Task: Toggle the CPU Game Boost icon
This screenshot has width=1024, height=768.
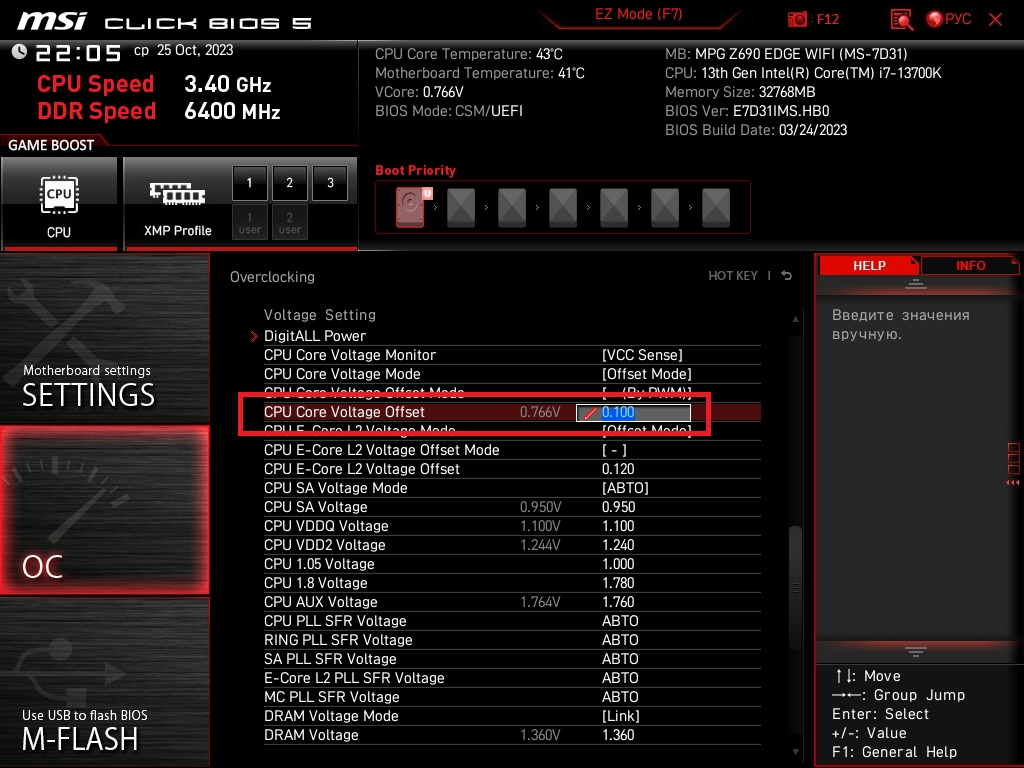Action: 59,195
